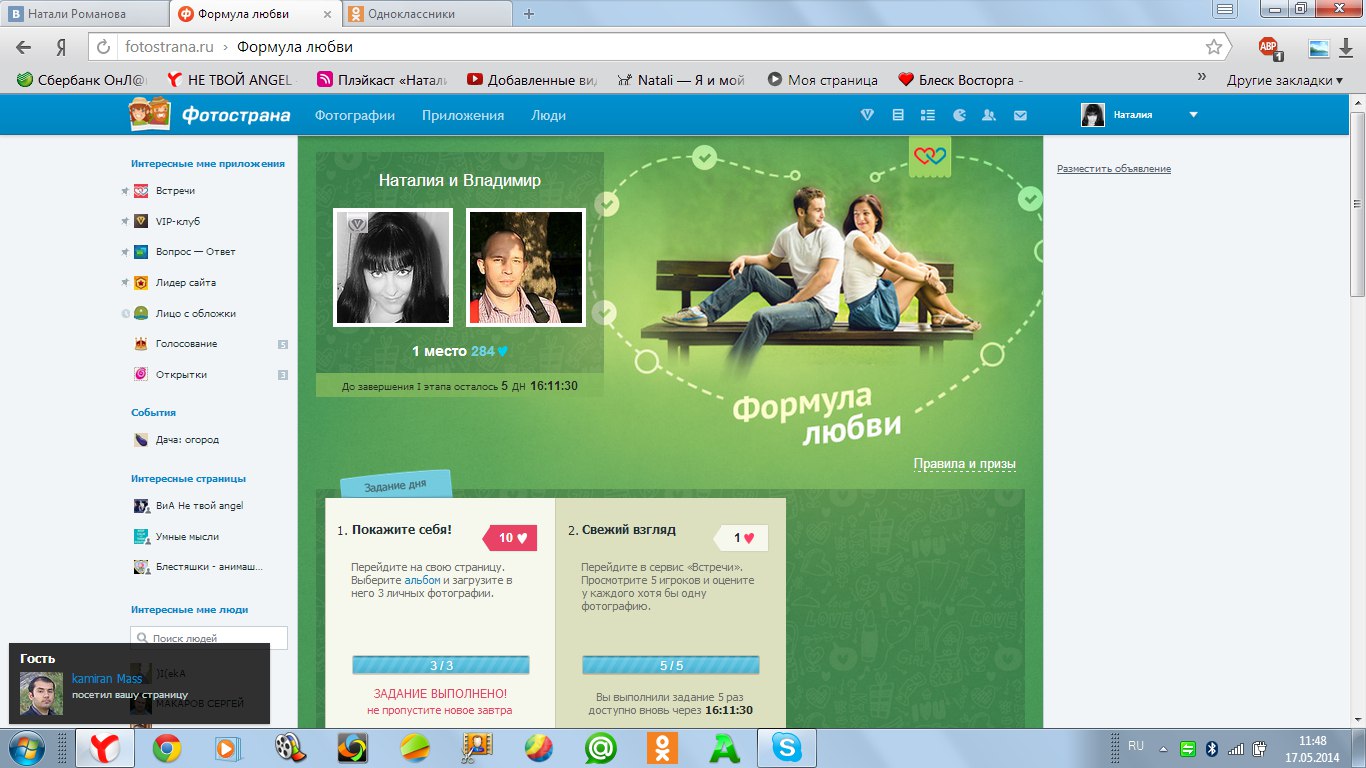Click the Yandex Я button
Image resolution: width=1366 pixels, height=768 pixels.
(x=62, y=47)
